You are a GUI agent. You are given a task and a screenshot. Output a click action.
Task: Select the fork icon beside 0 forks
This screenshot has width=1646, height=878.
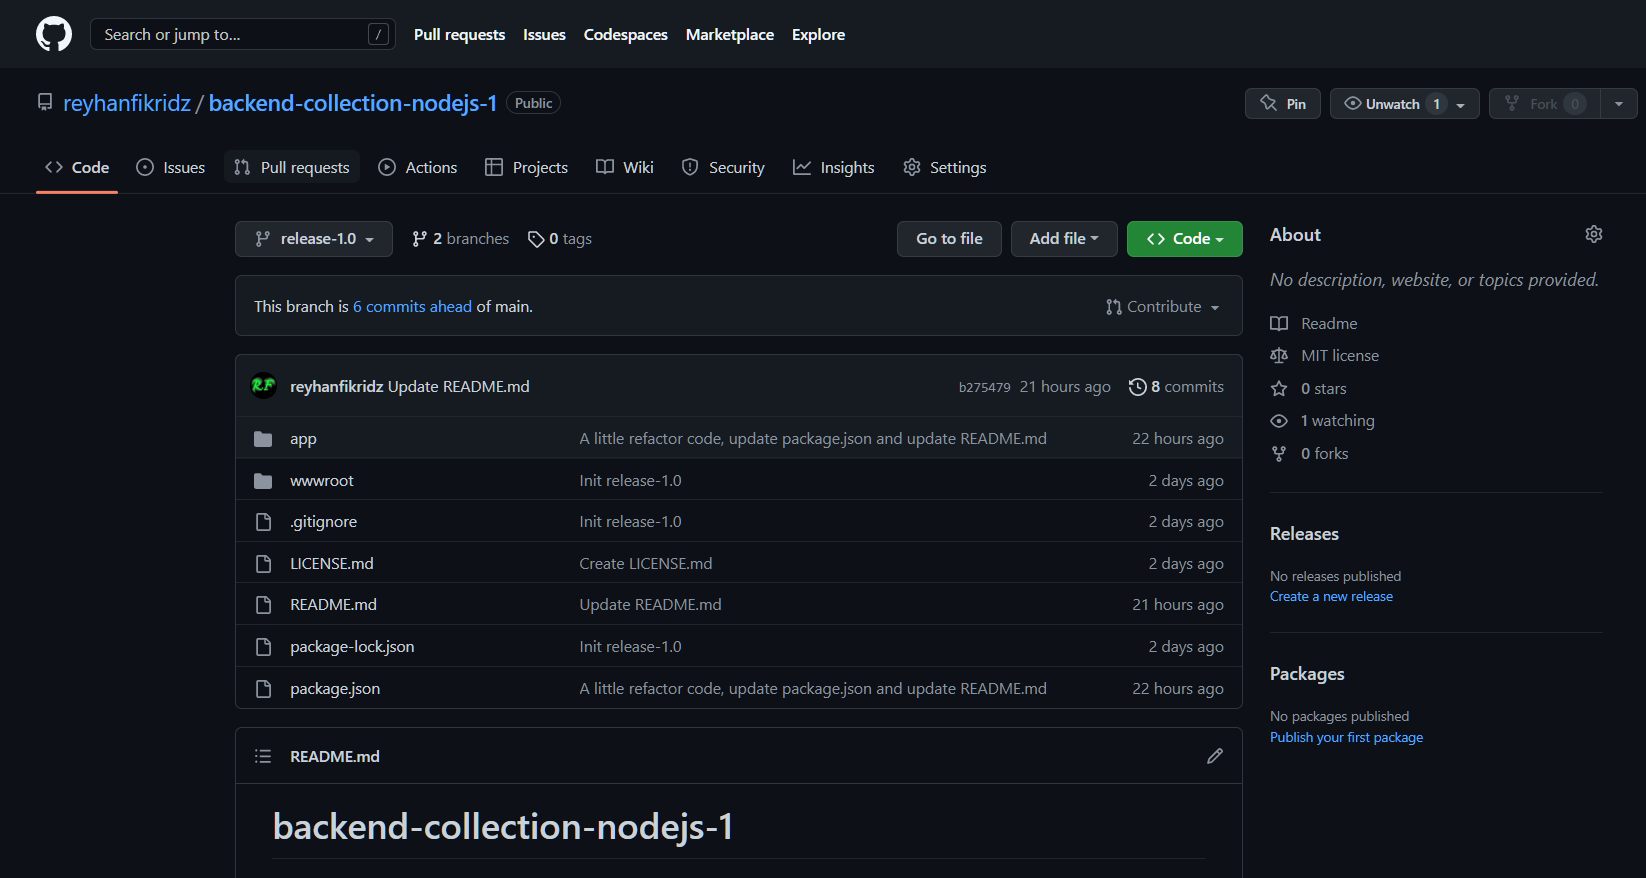tap(1279, 454)
